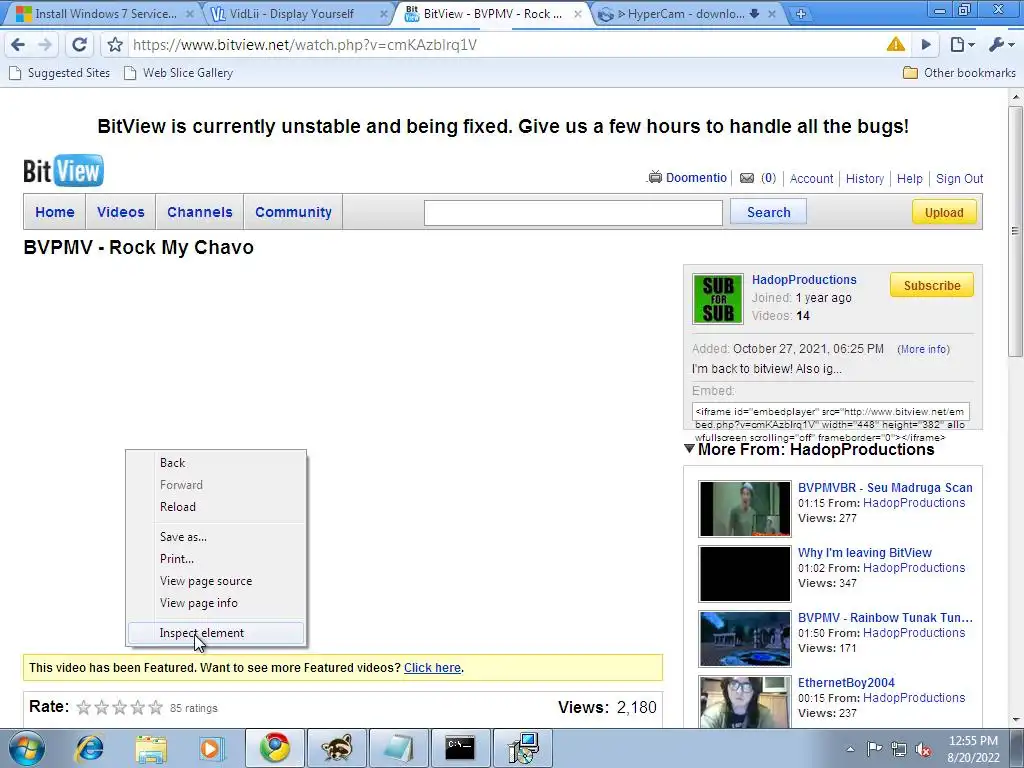Image resolution: width=1024 pixels, height=768 pixels.
Task: Click the browser forward arrow
Action: (x=45, y=44)
